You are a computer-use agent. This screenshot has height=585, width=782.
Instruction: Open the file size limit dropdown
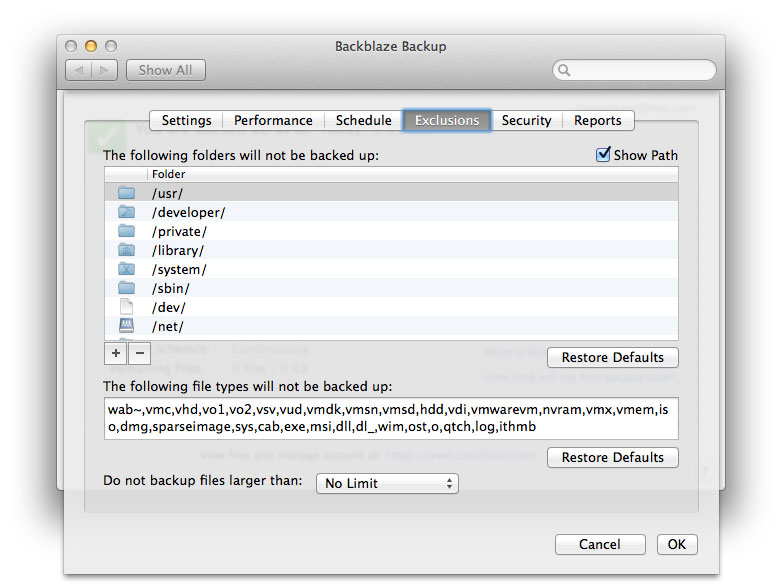point(387,483)
